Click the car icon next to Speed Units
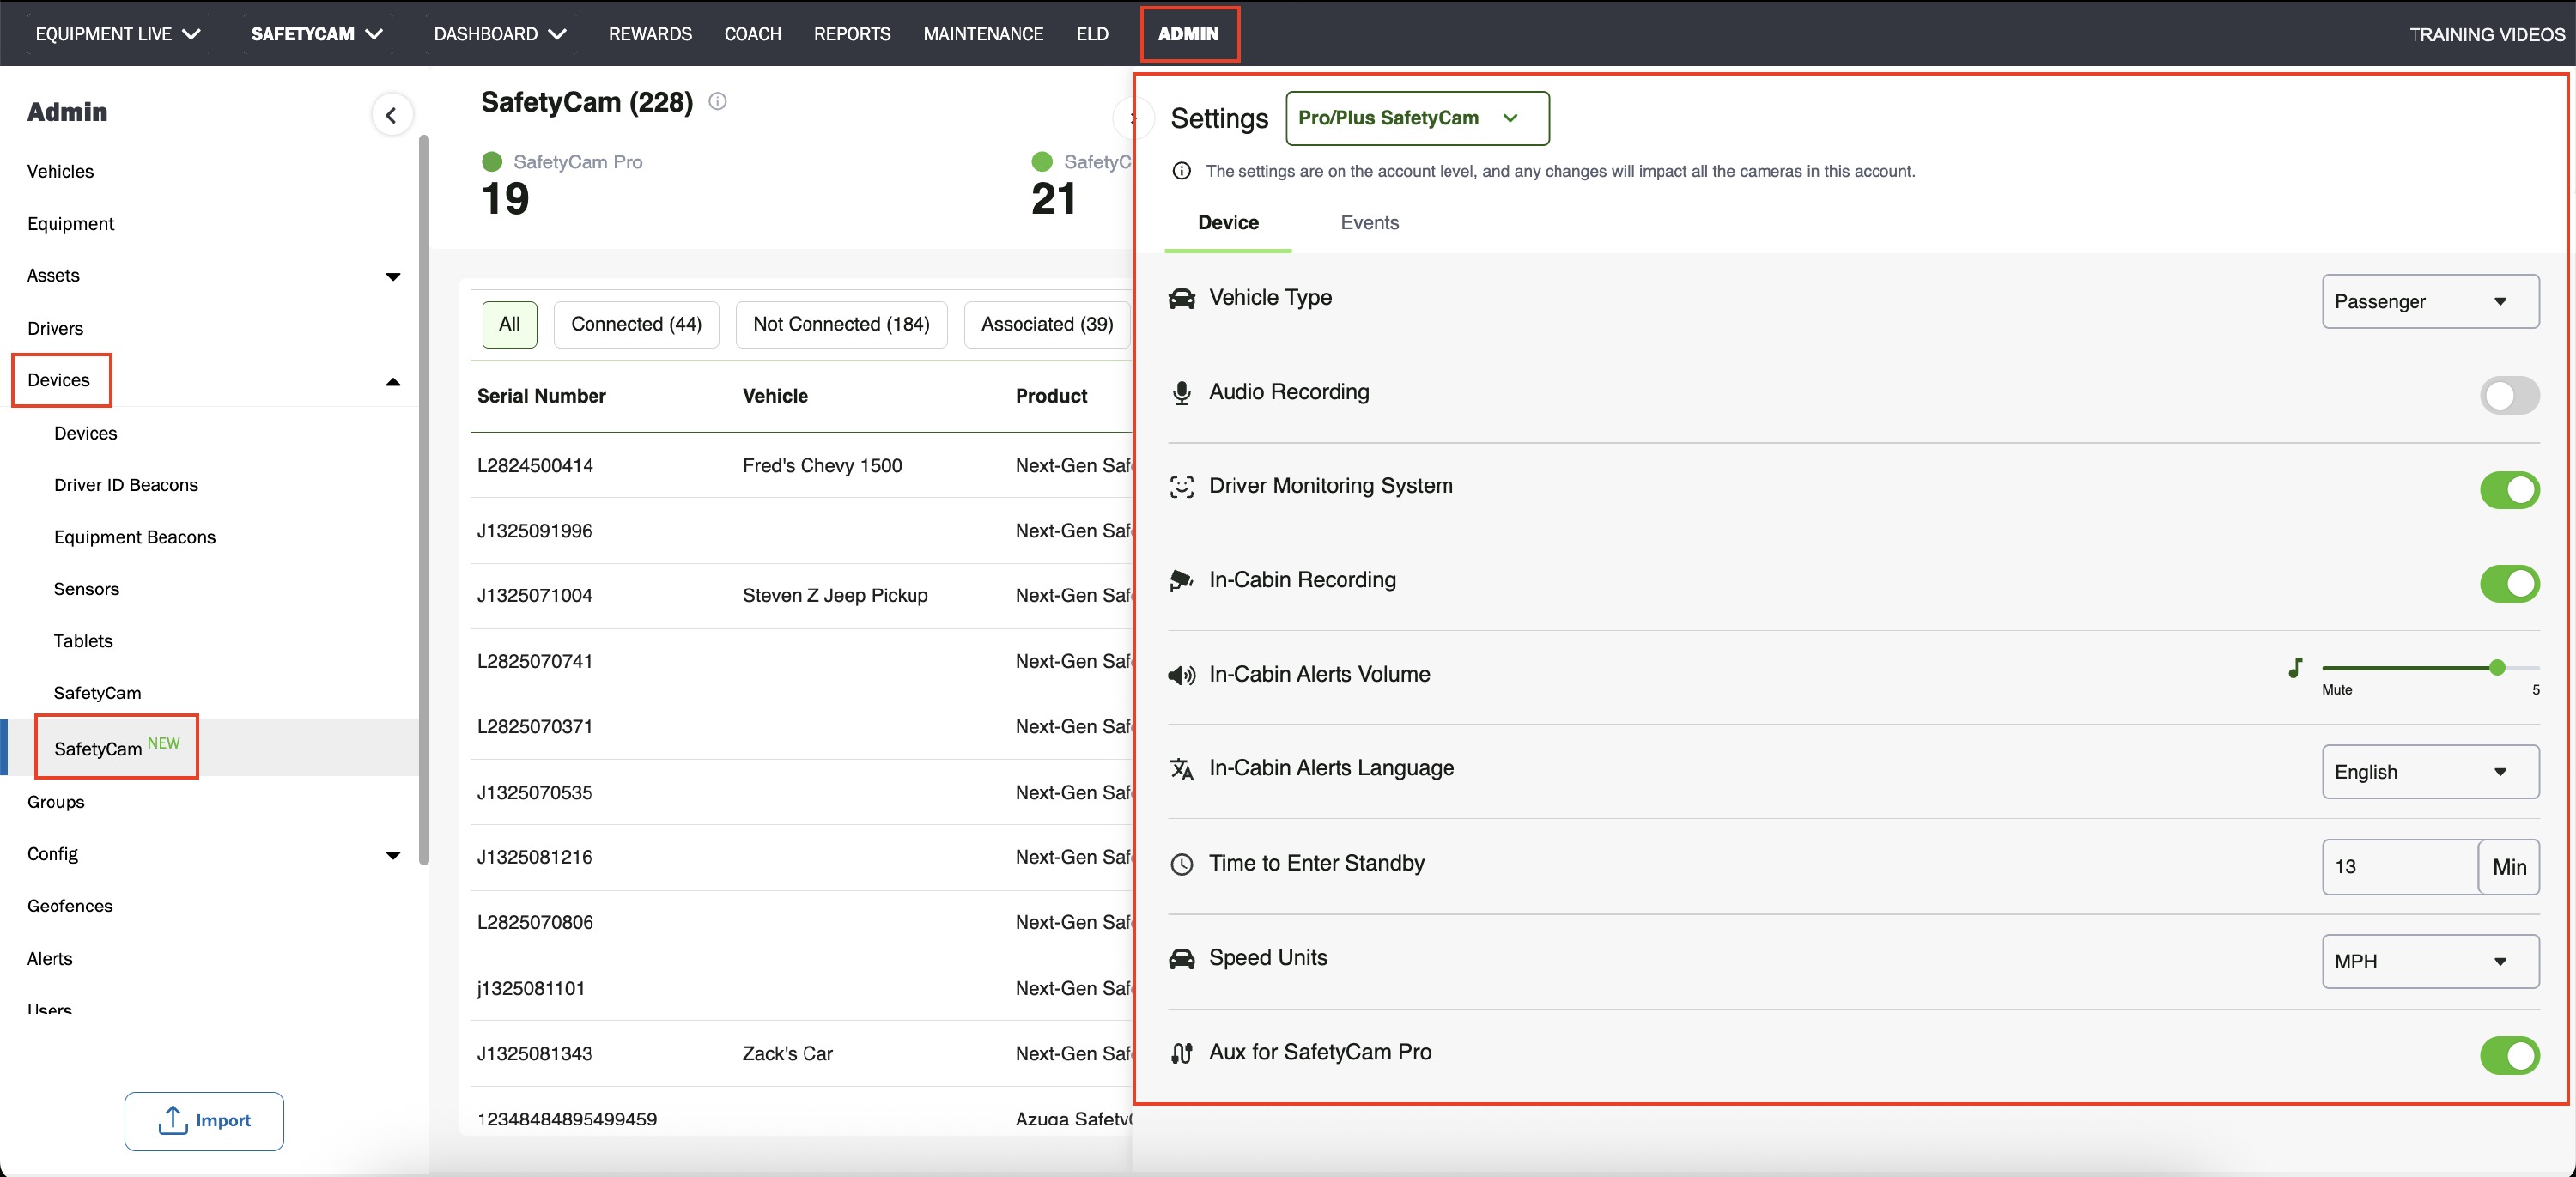Image resolution: width=2576 pixels, height=1177 pixels. [x=1181, y=959]
